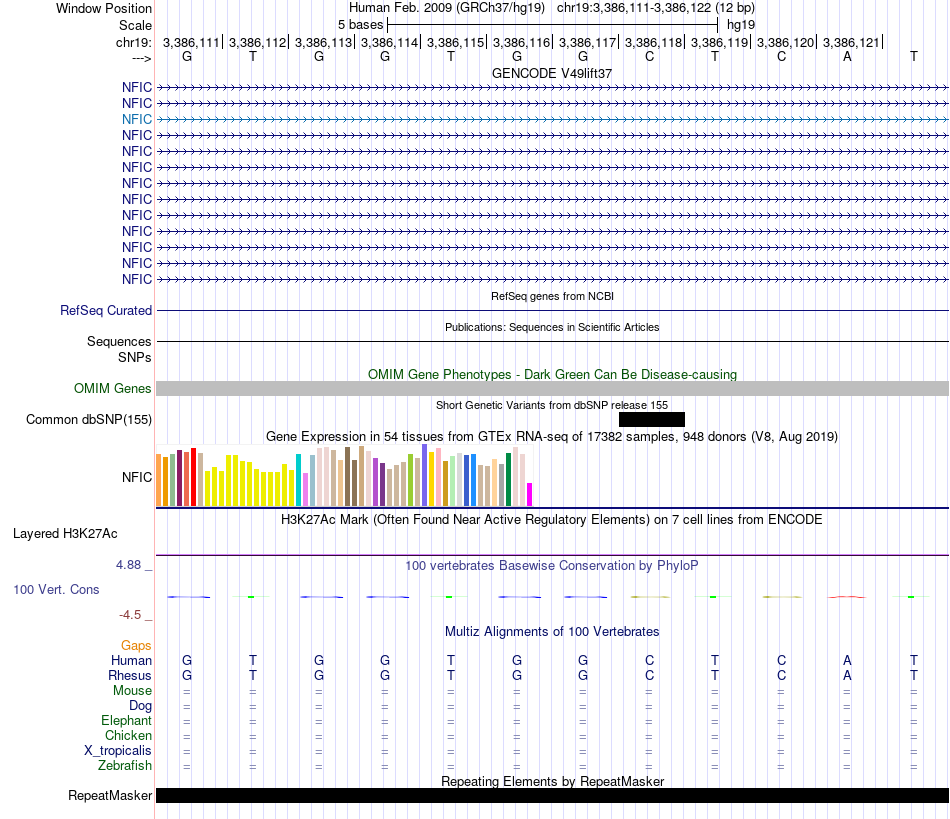Click the OMIM Gene Phenotypes track title

[x=553, y=374]
